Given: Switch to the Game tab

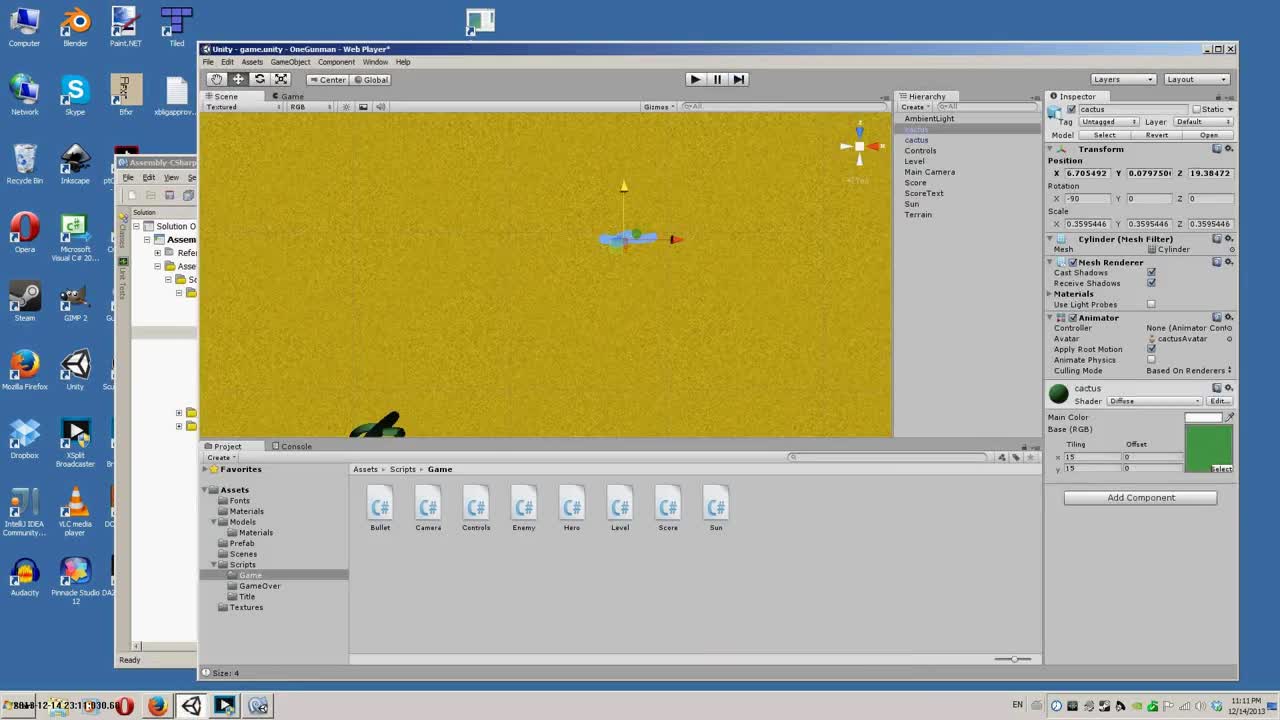Looking at the screenshot, I should pyautogui.click(x=287, y=96).
